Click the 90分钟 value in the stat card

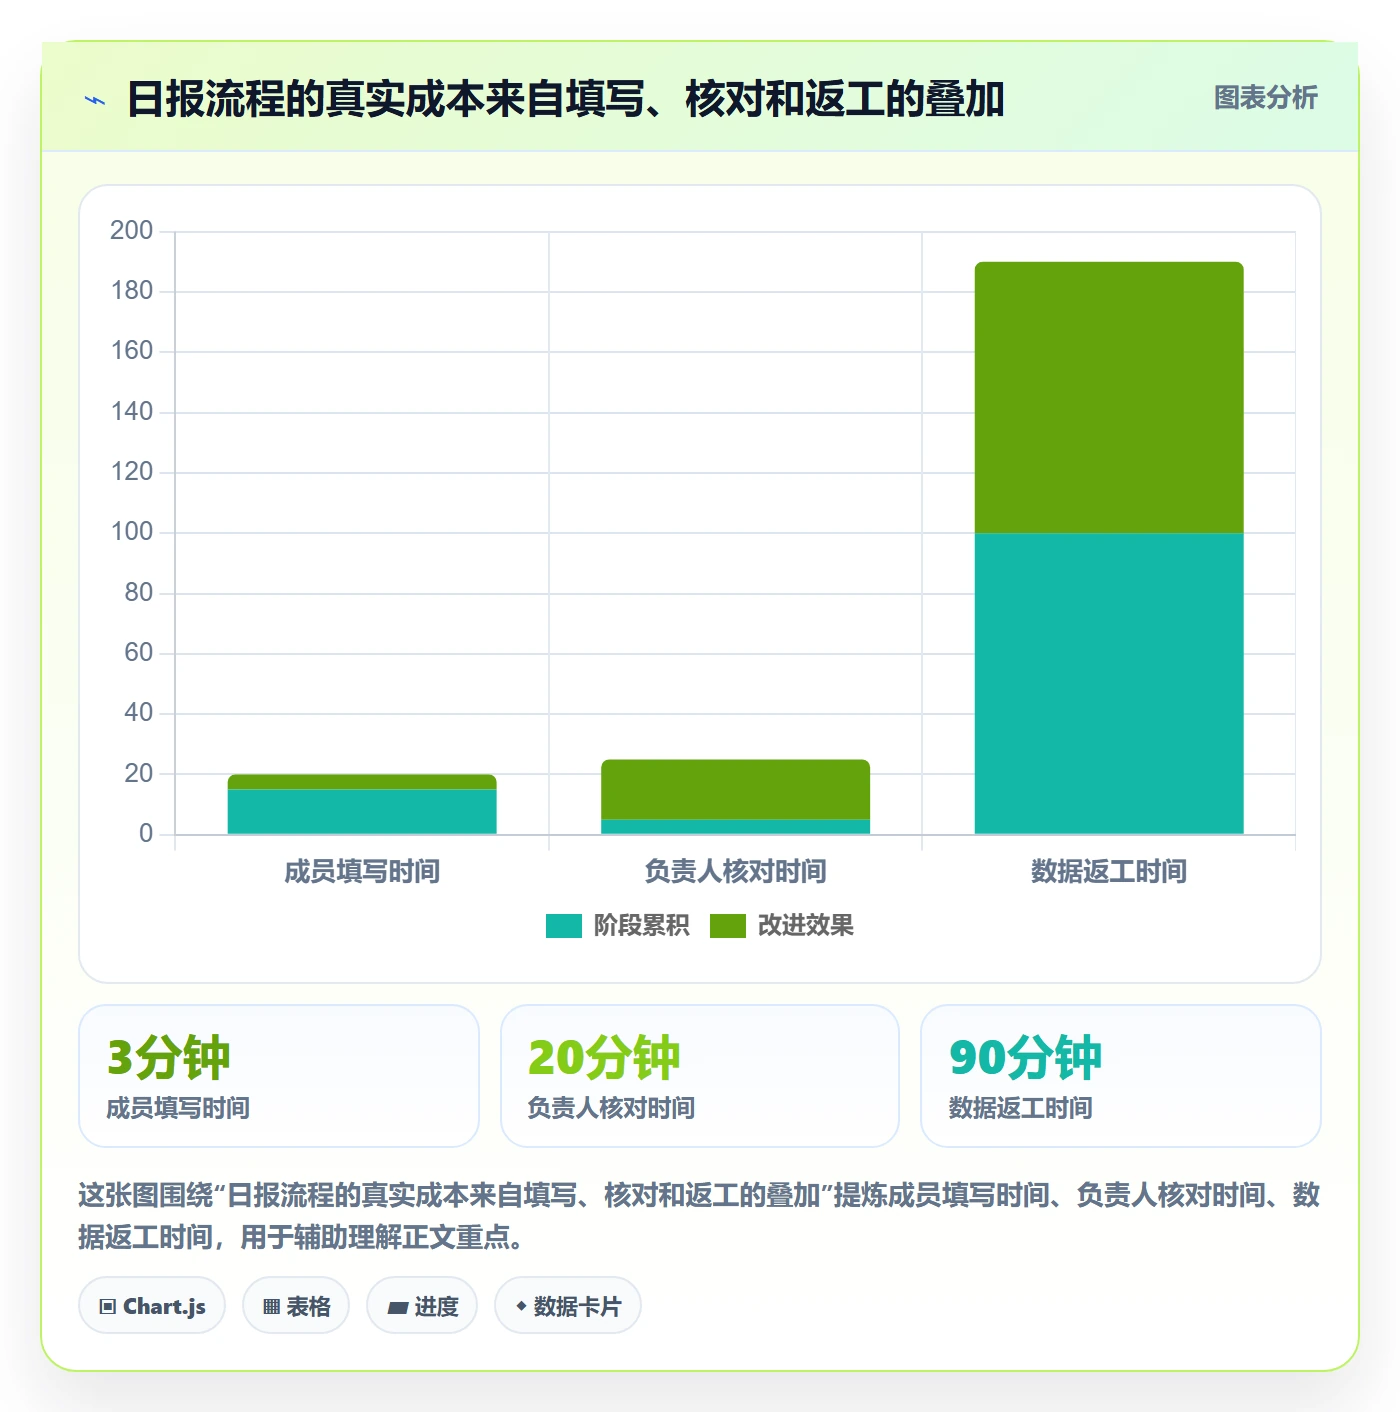point(1025,1058)
